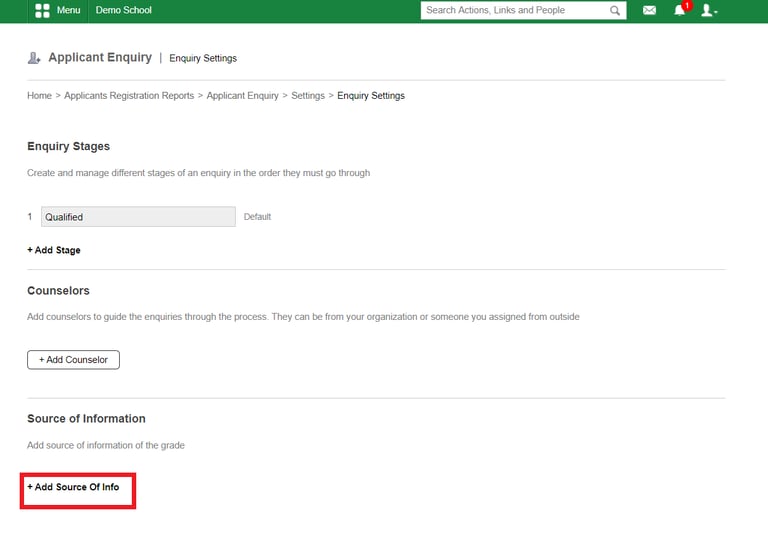Click the red notification count badge
This screenshot has height=541, width=768.
click(687, 5)
